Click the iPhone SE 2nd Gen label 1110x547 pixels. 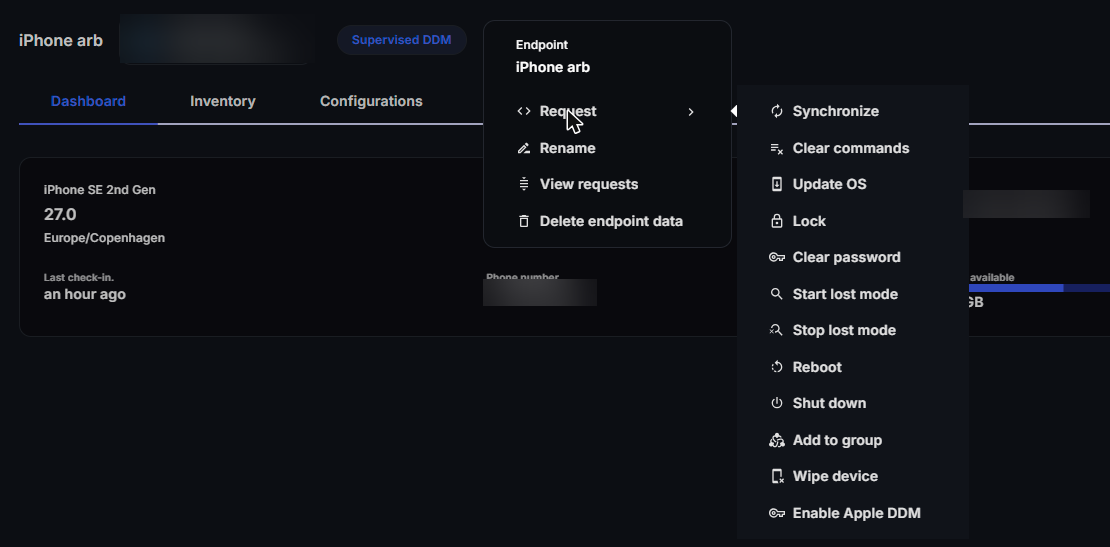pyautogui.click(x=100, y=190)
